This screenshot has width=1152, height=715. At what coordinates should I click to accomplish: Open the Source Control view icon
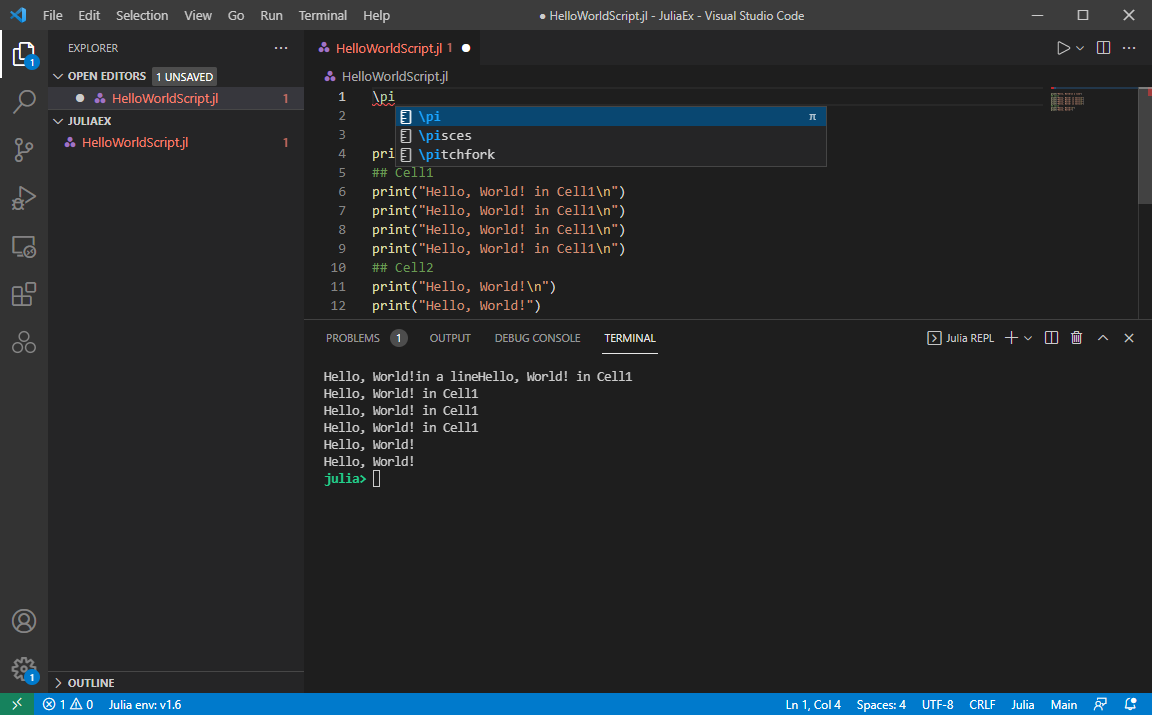(x=24, y=150)
